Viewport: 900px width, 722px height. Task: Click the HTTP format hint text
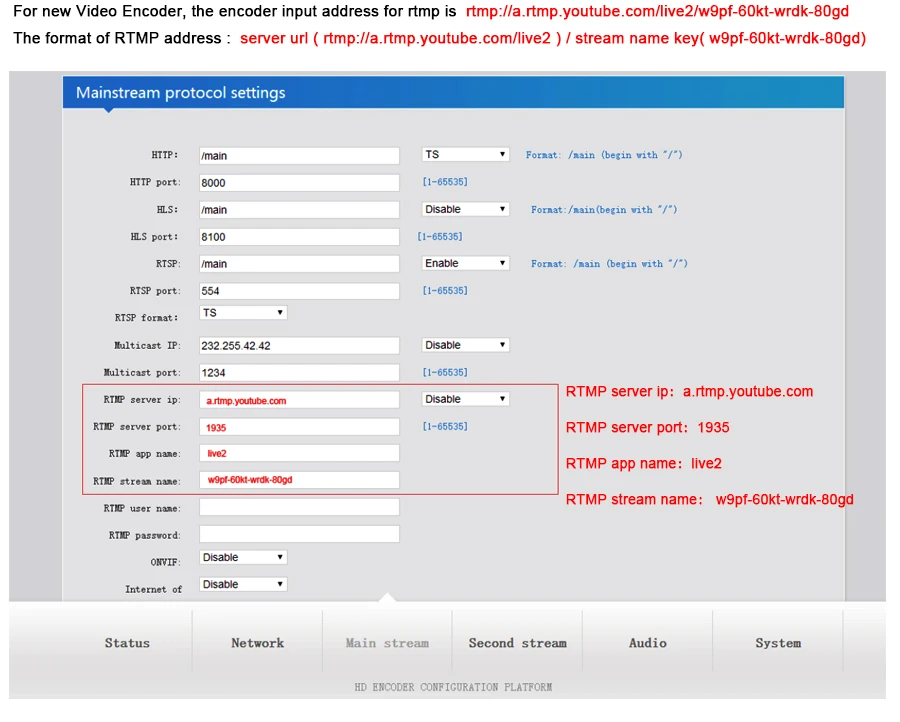pos(604,154)
